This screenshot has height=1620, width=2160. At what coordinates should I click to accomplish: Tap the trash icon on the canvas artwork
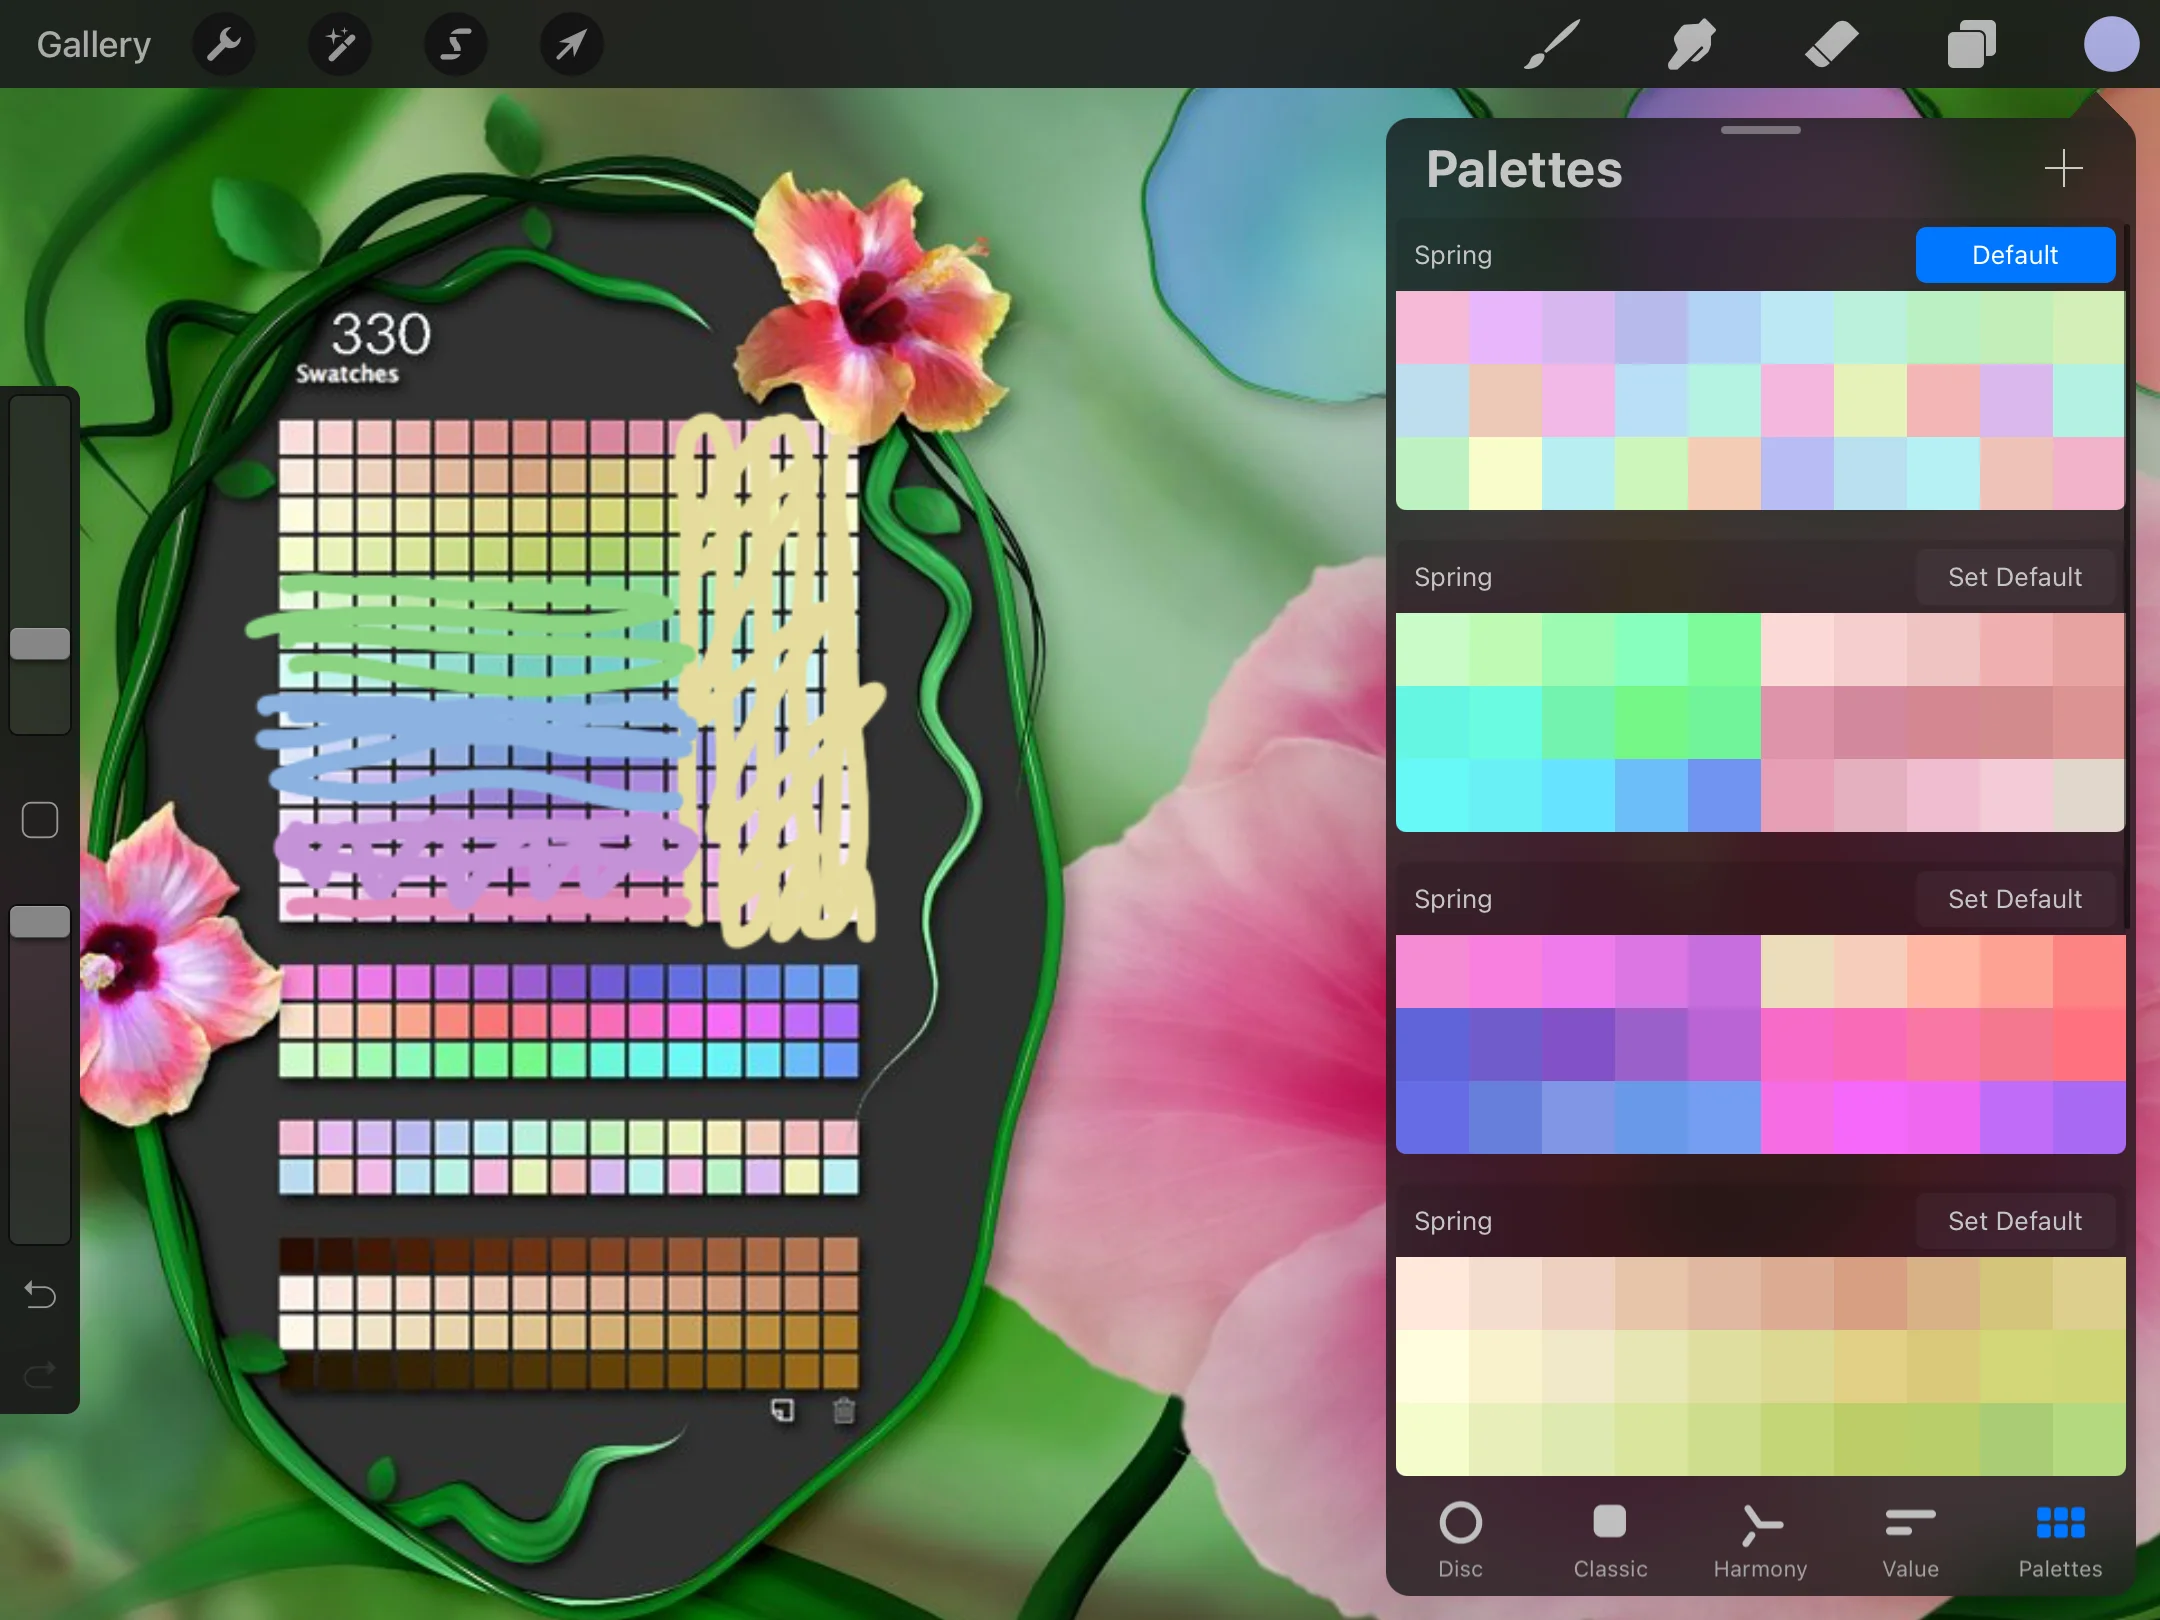(x=844, y=1410)
